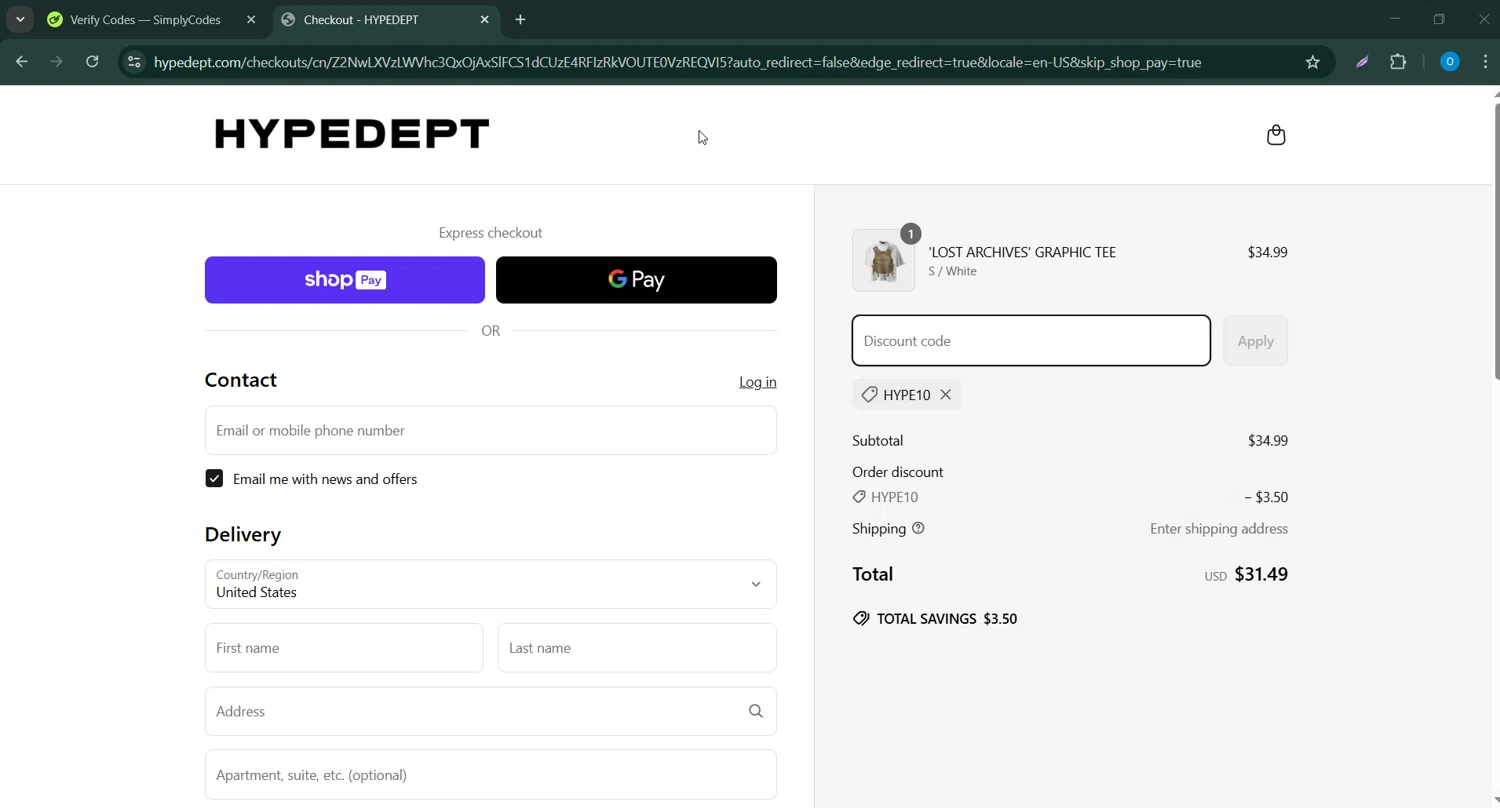1500x808 pixels.
Task: Focus the Email or mobile phone number field
Action: click(490, 431)
